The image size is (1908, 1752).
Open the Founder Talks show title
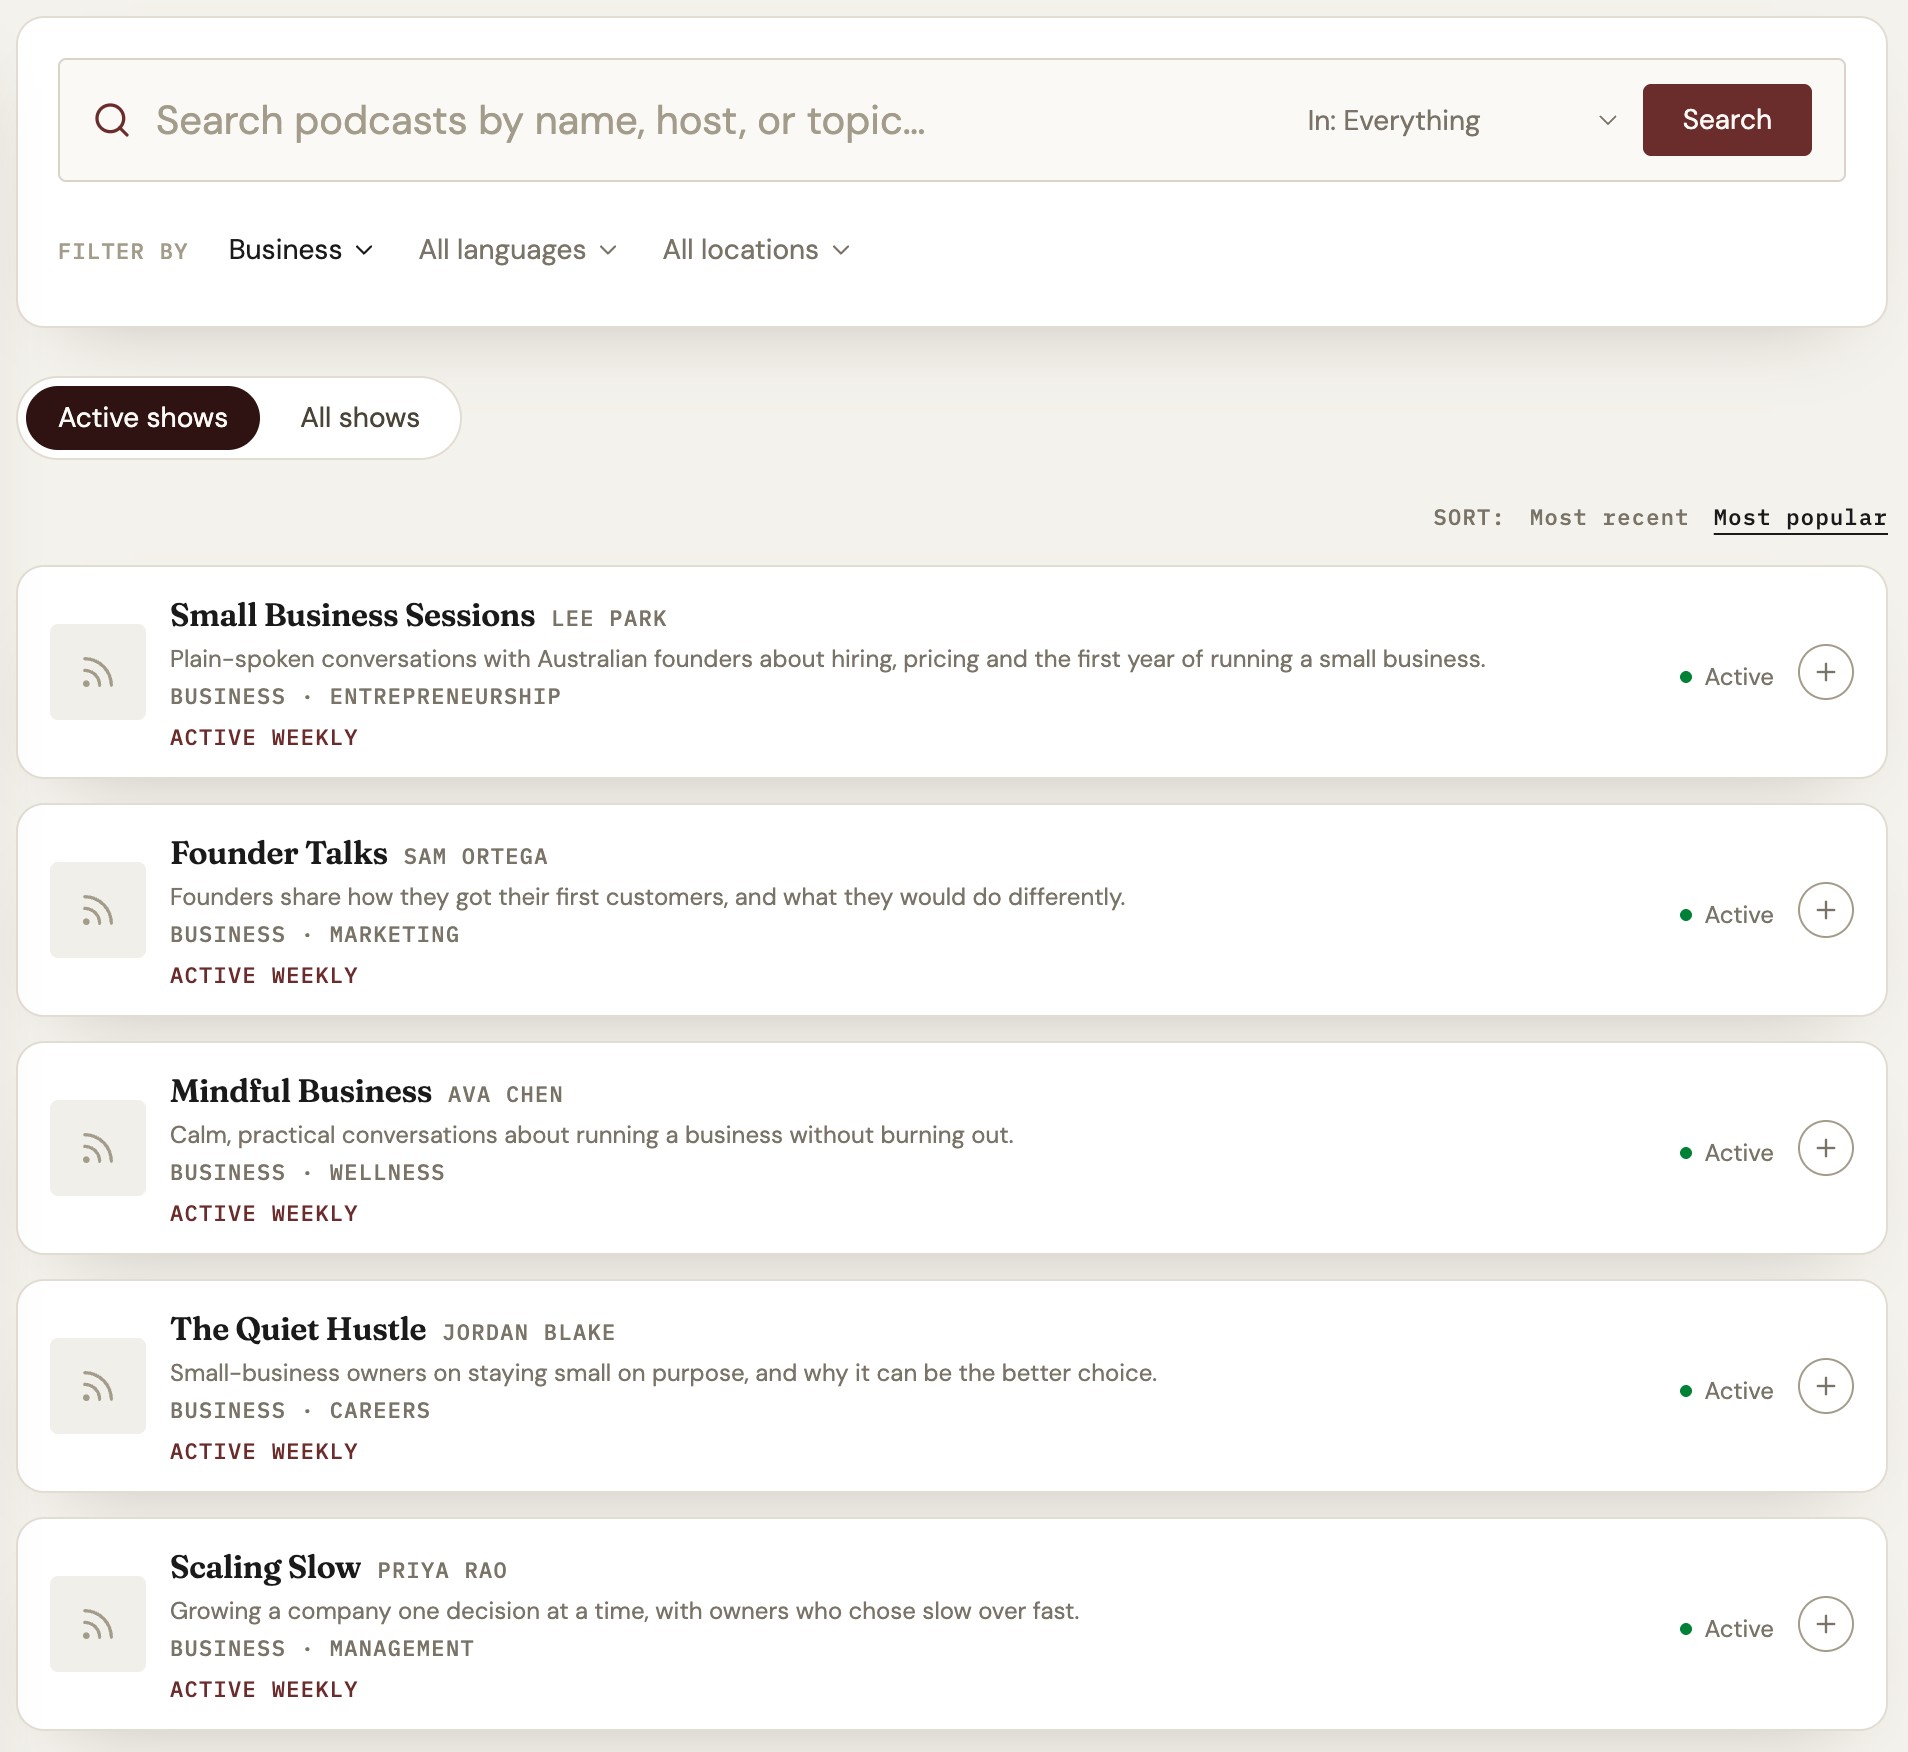pyautogui.click(x=278, y=853)
